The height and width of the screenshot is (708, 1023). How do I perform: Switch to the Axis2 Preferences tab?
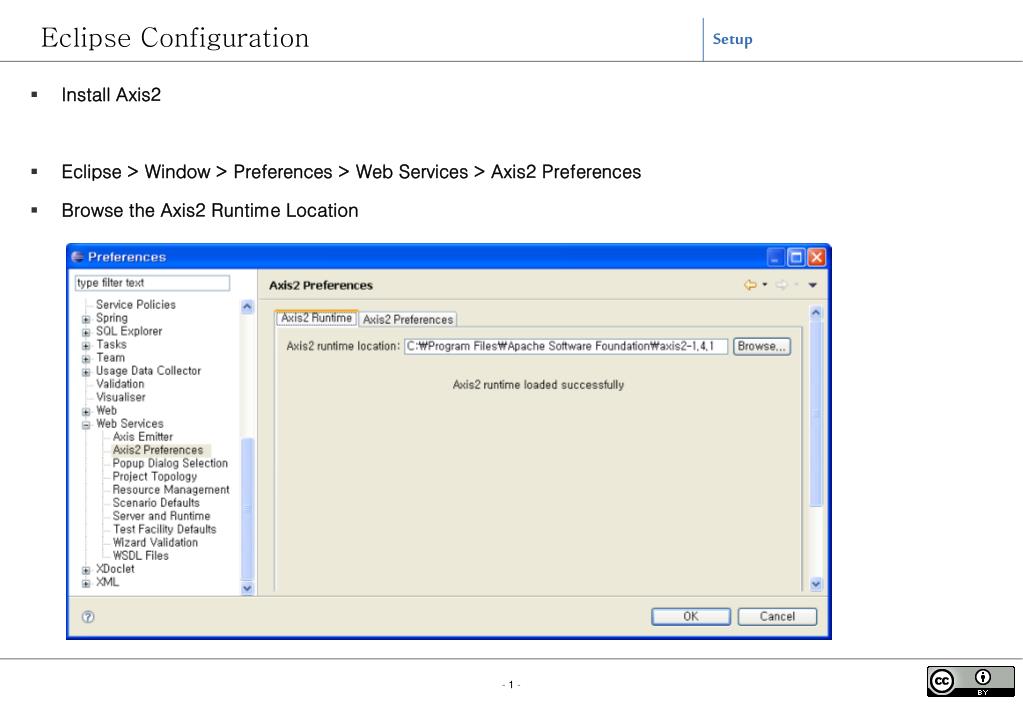(408, 319)
